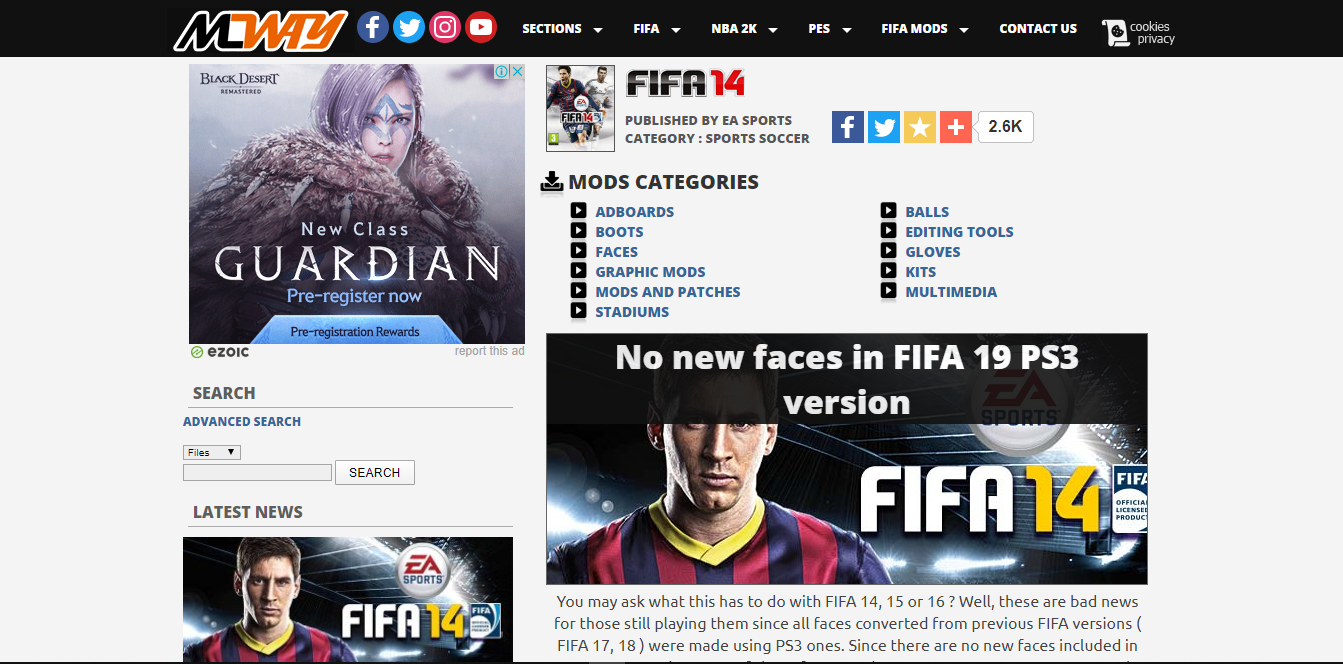Open the GLOVES mods category
This screenshot has height=664, width=1343.
pyautogui.click(x=933, y=252)
